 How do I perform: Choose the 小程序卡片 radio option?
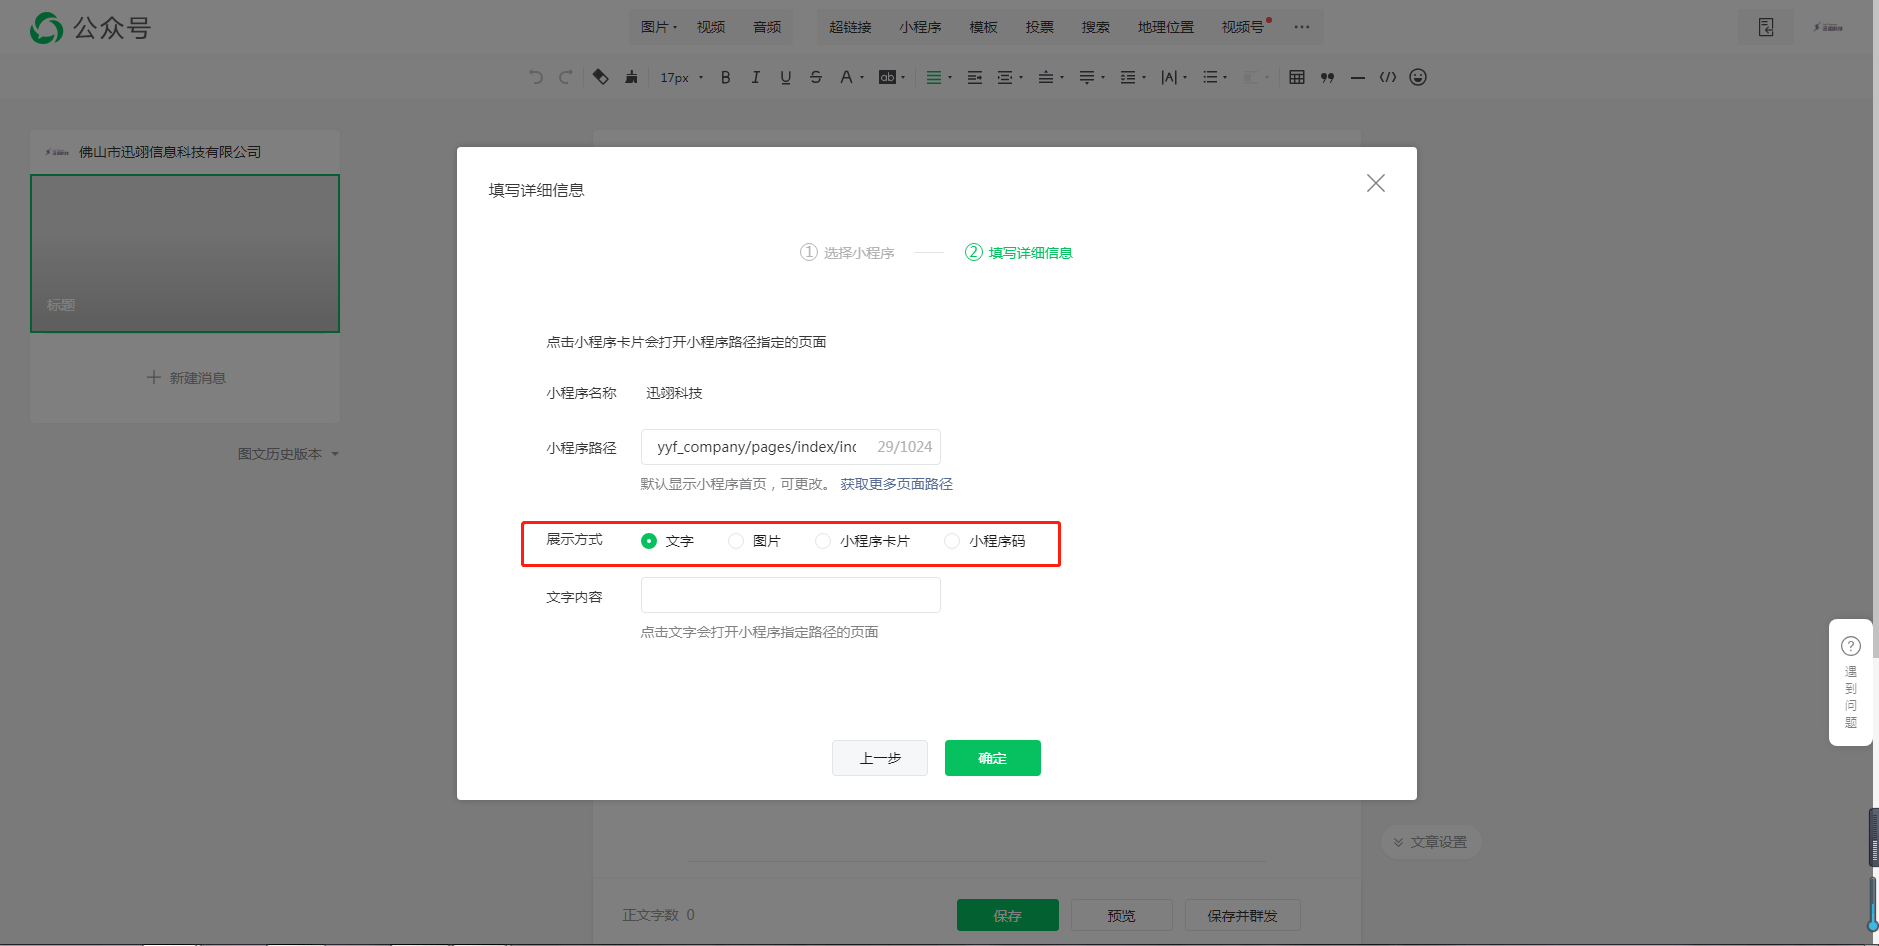coord(823,541)
